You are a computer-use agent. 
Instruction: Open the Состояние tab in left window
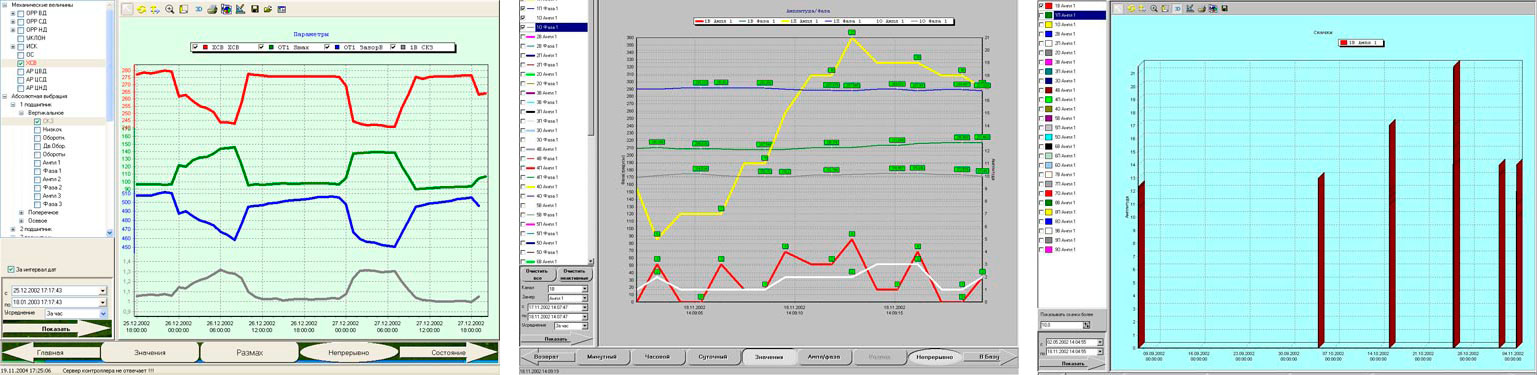[x=448, y=352]
